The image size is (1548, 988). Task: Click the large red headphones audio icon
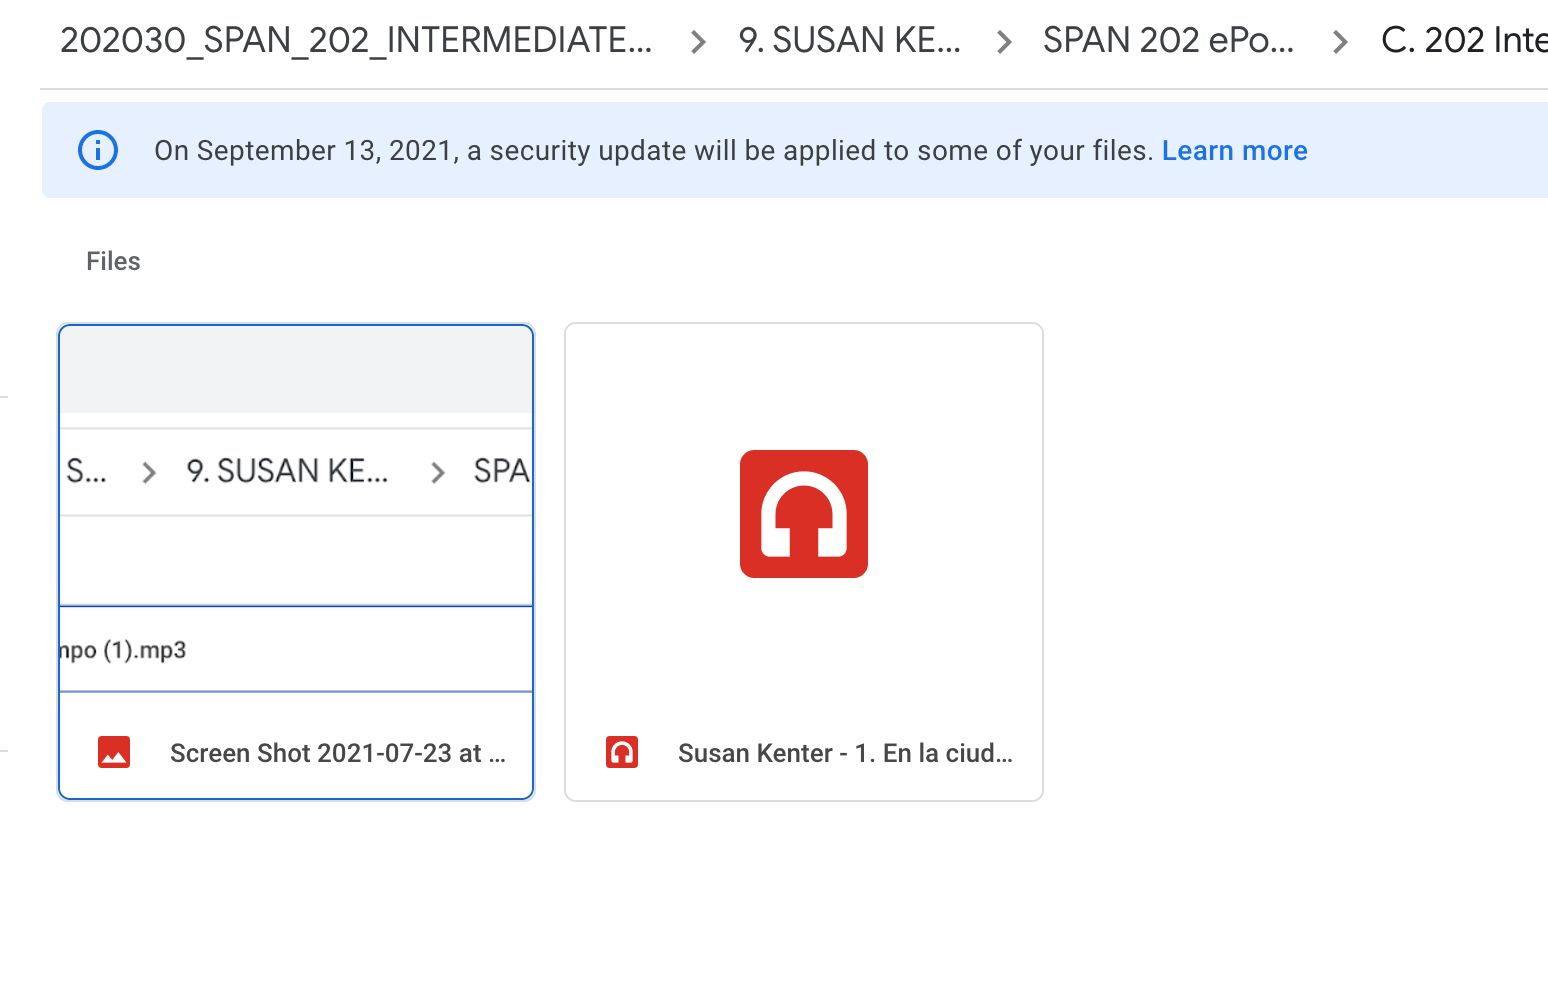803,514
